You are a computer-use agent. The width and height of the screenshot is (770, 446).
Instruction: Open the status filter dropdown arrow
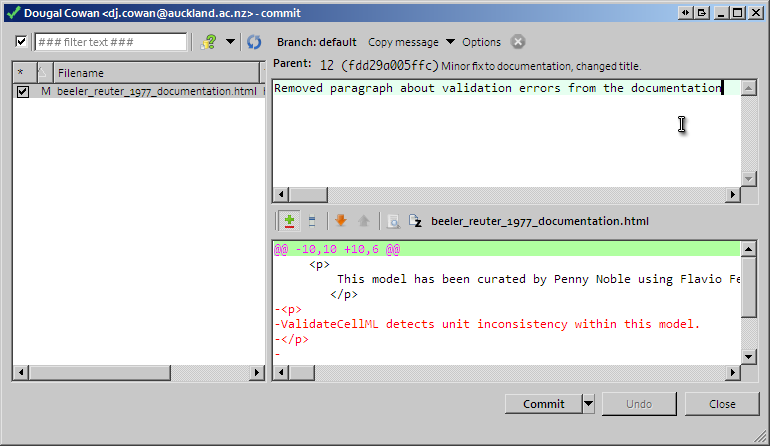click(x=230, y=42)
